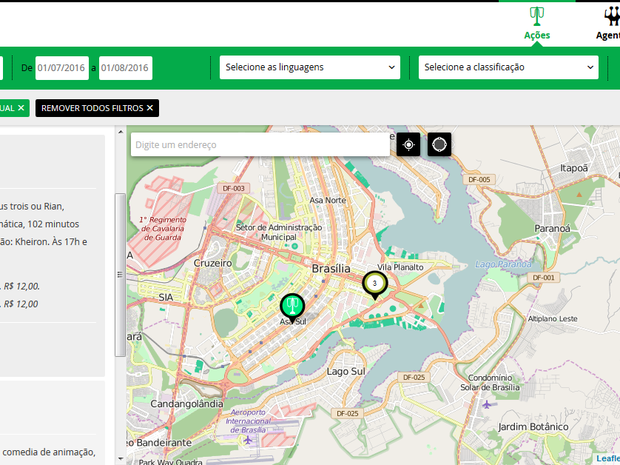Click the airport icon on the map
Image resolution: width=620 pixels, height=465 pixels.
[246, 438]
